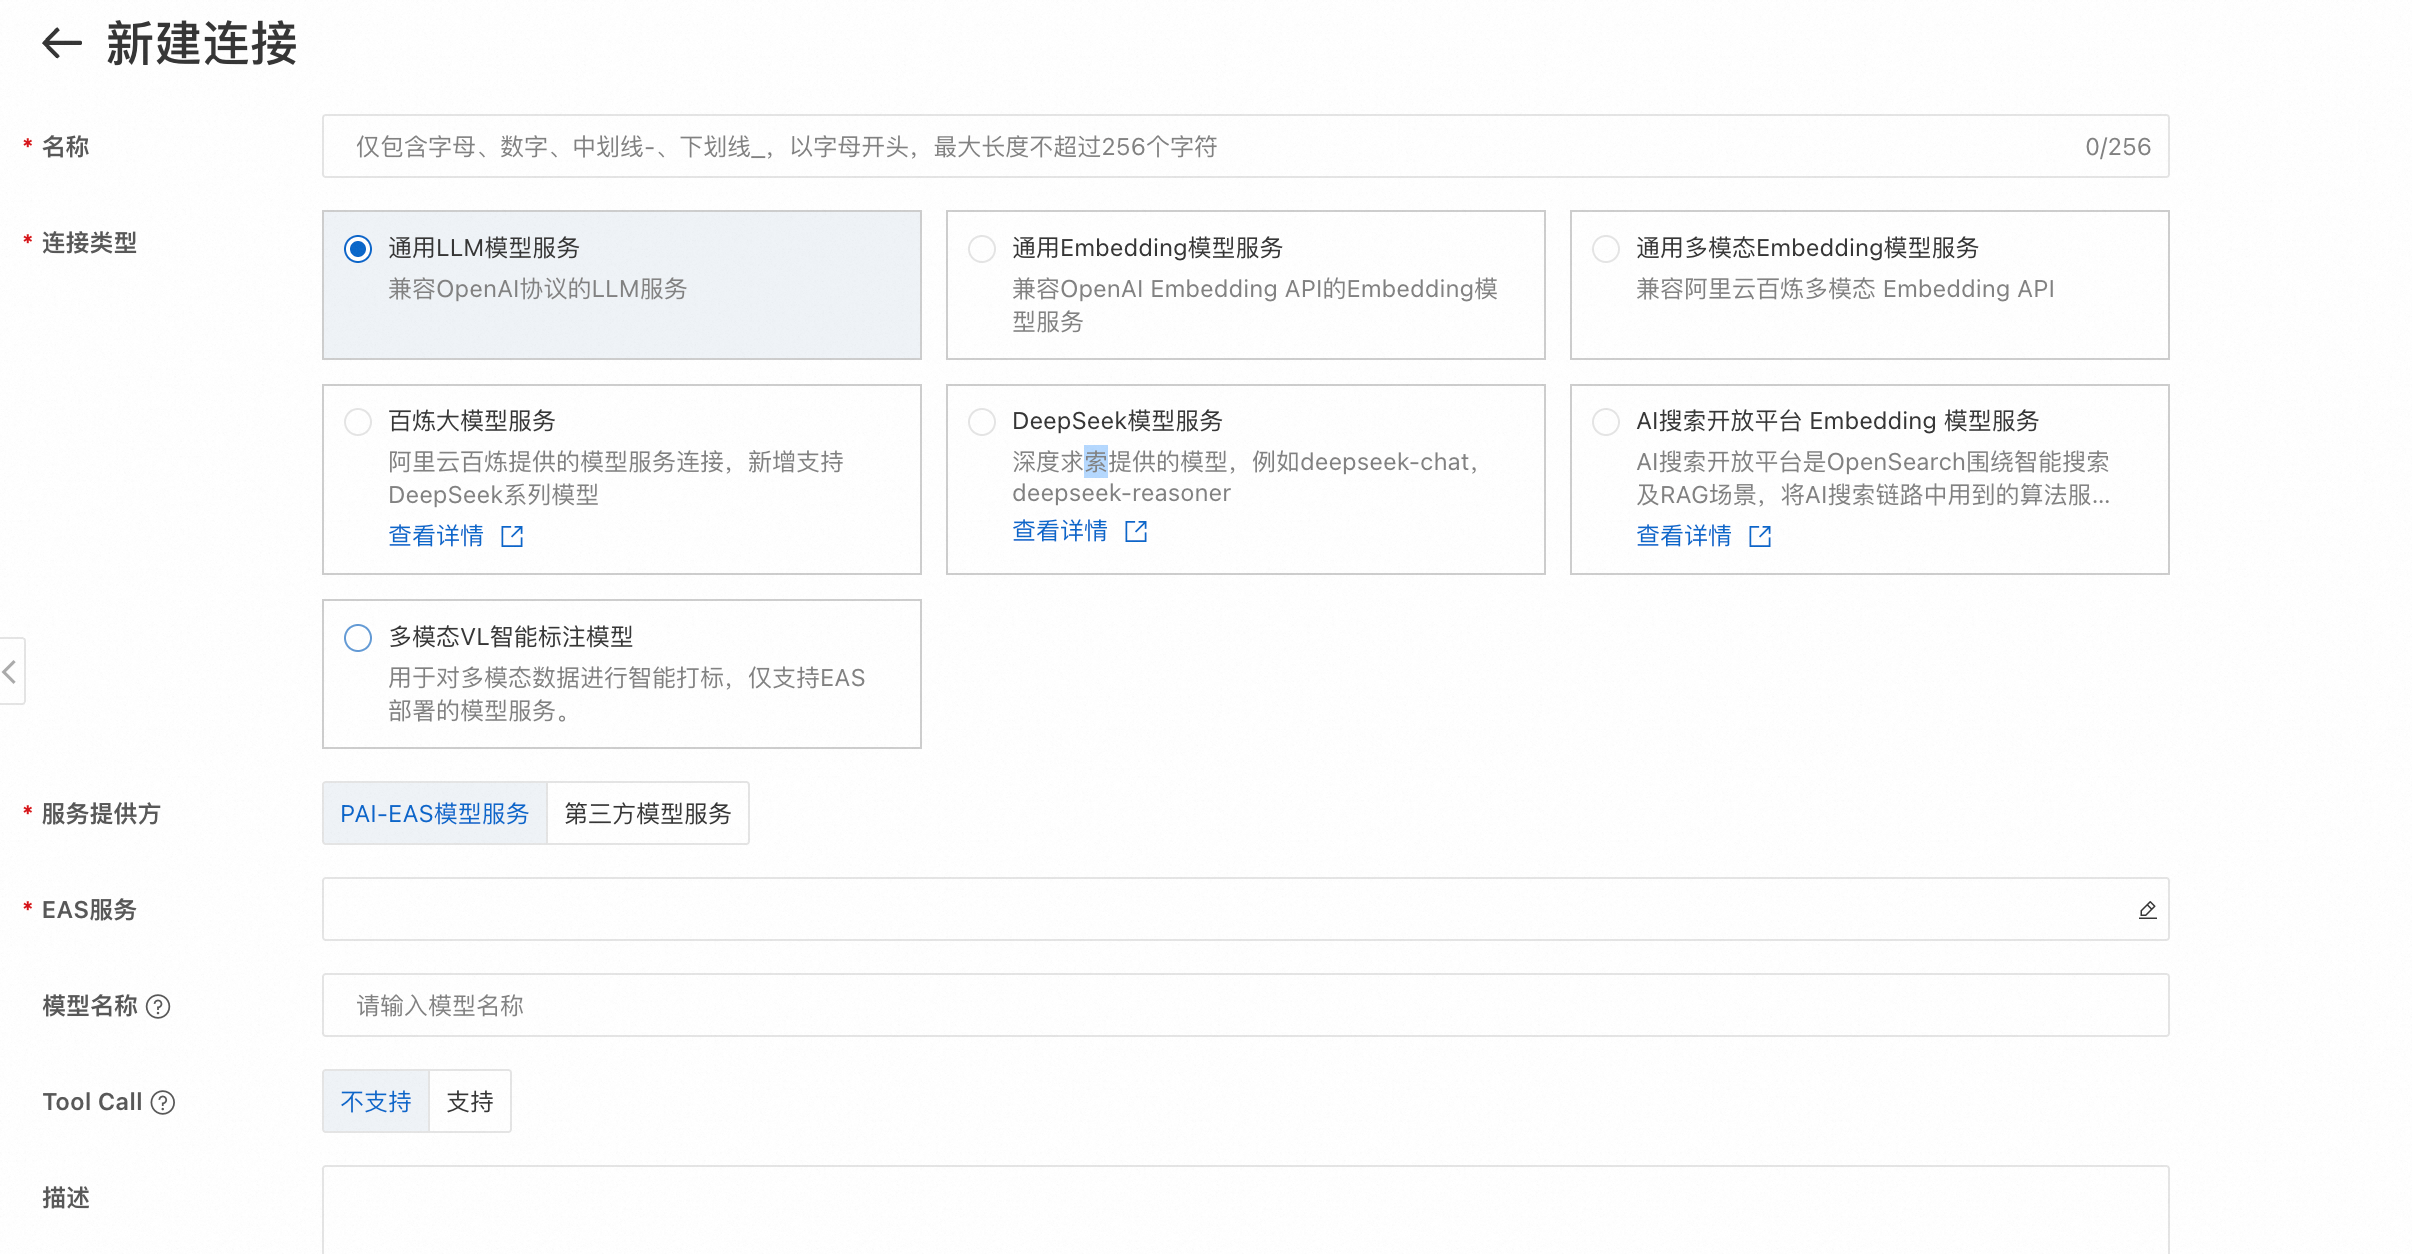2412x1254 pixels.
Task: Click help icon beside Tool Call label
Action: point(163,1102)
